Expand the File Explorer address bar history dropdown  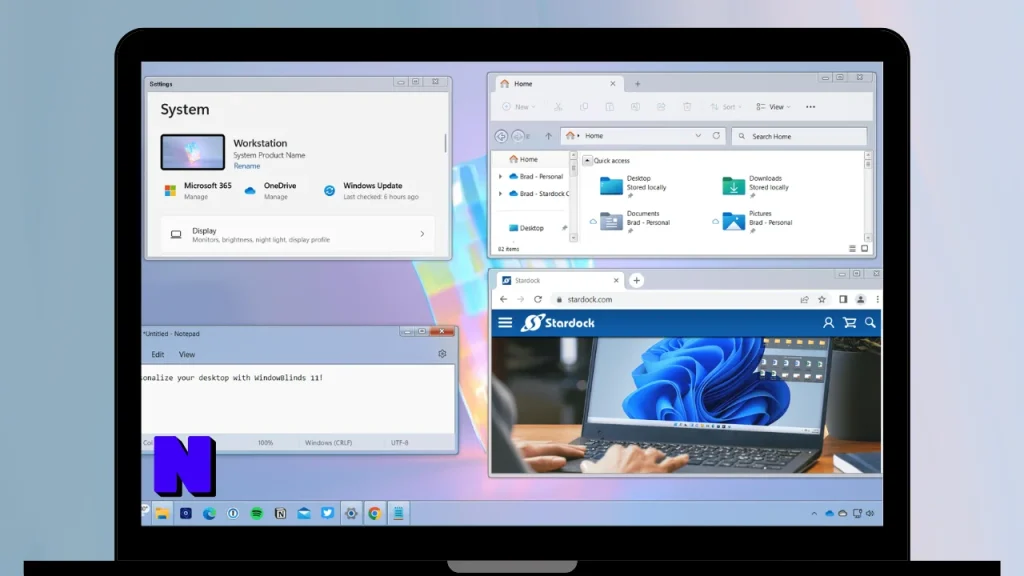(698, 136)
